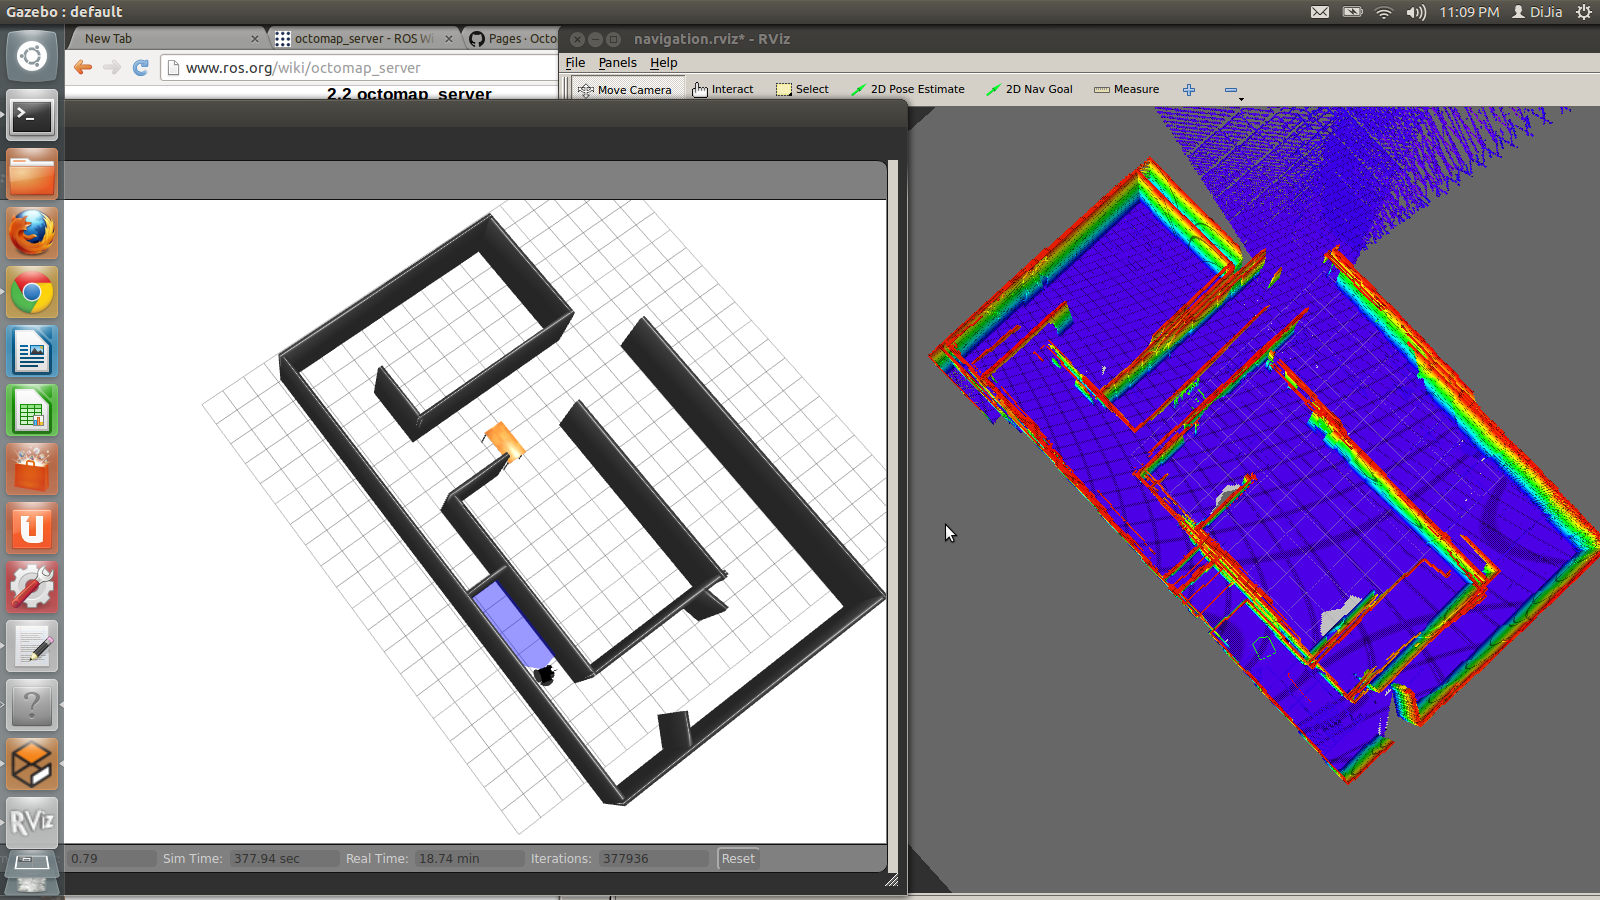The width and height of the screenshot is (1600, 900).
Task: Pick the 2D Nav Goal tool
Action: coord(1029,89)
